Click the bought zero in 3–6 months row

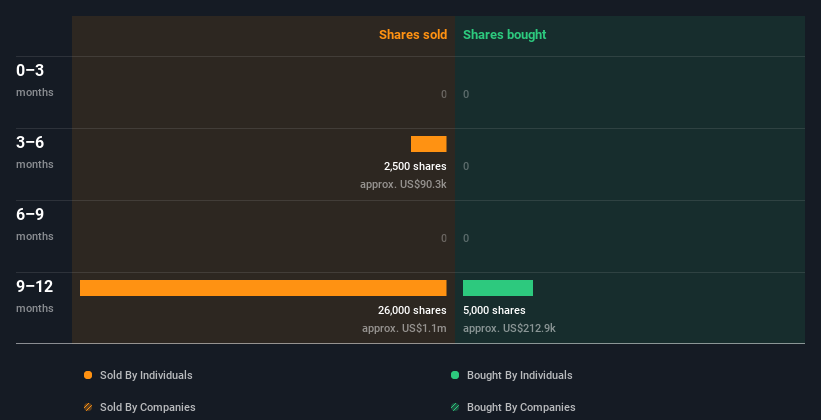click(x=466, y=167)
